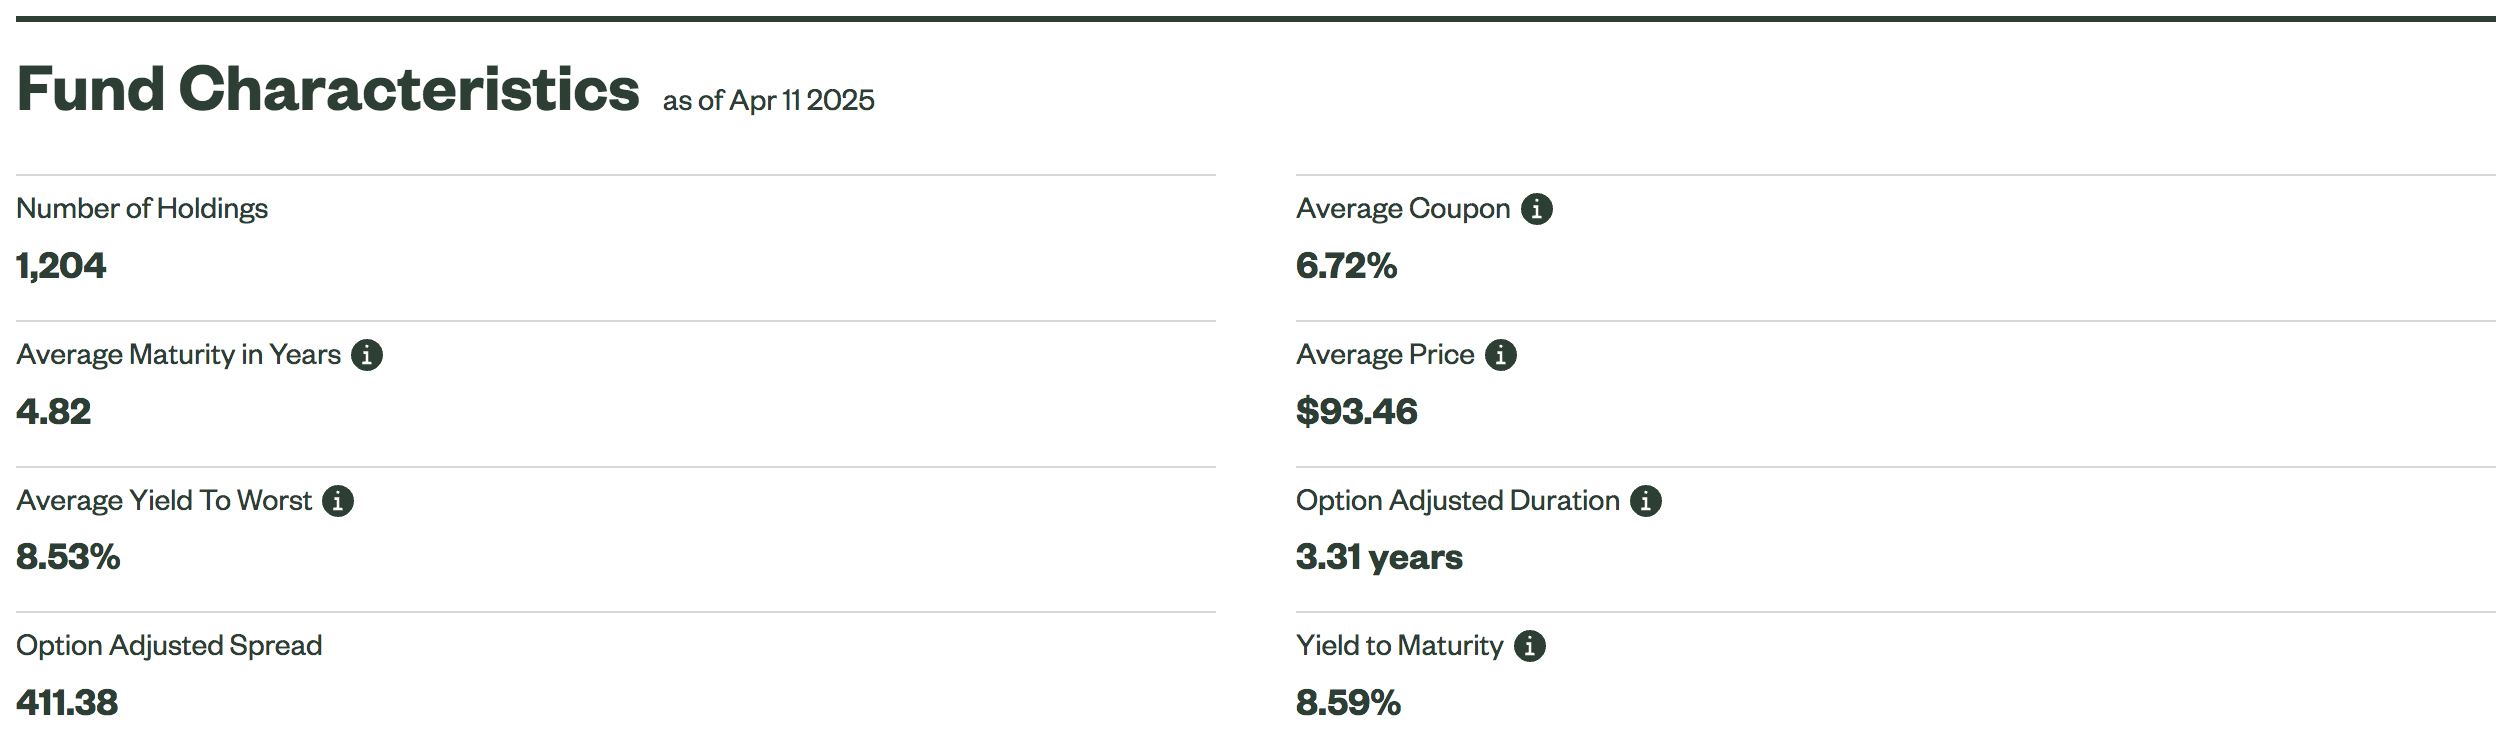This screenshot has height=754, width=2506.
Task: Click the Average Coupon label text
Action: [1403, 208]
